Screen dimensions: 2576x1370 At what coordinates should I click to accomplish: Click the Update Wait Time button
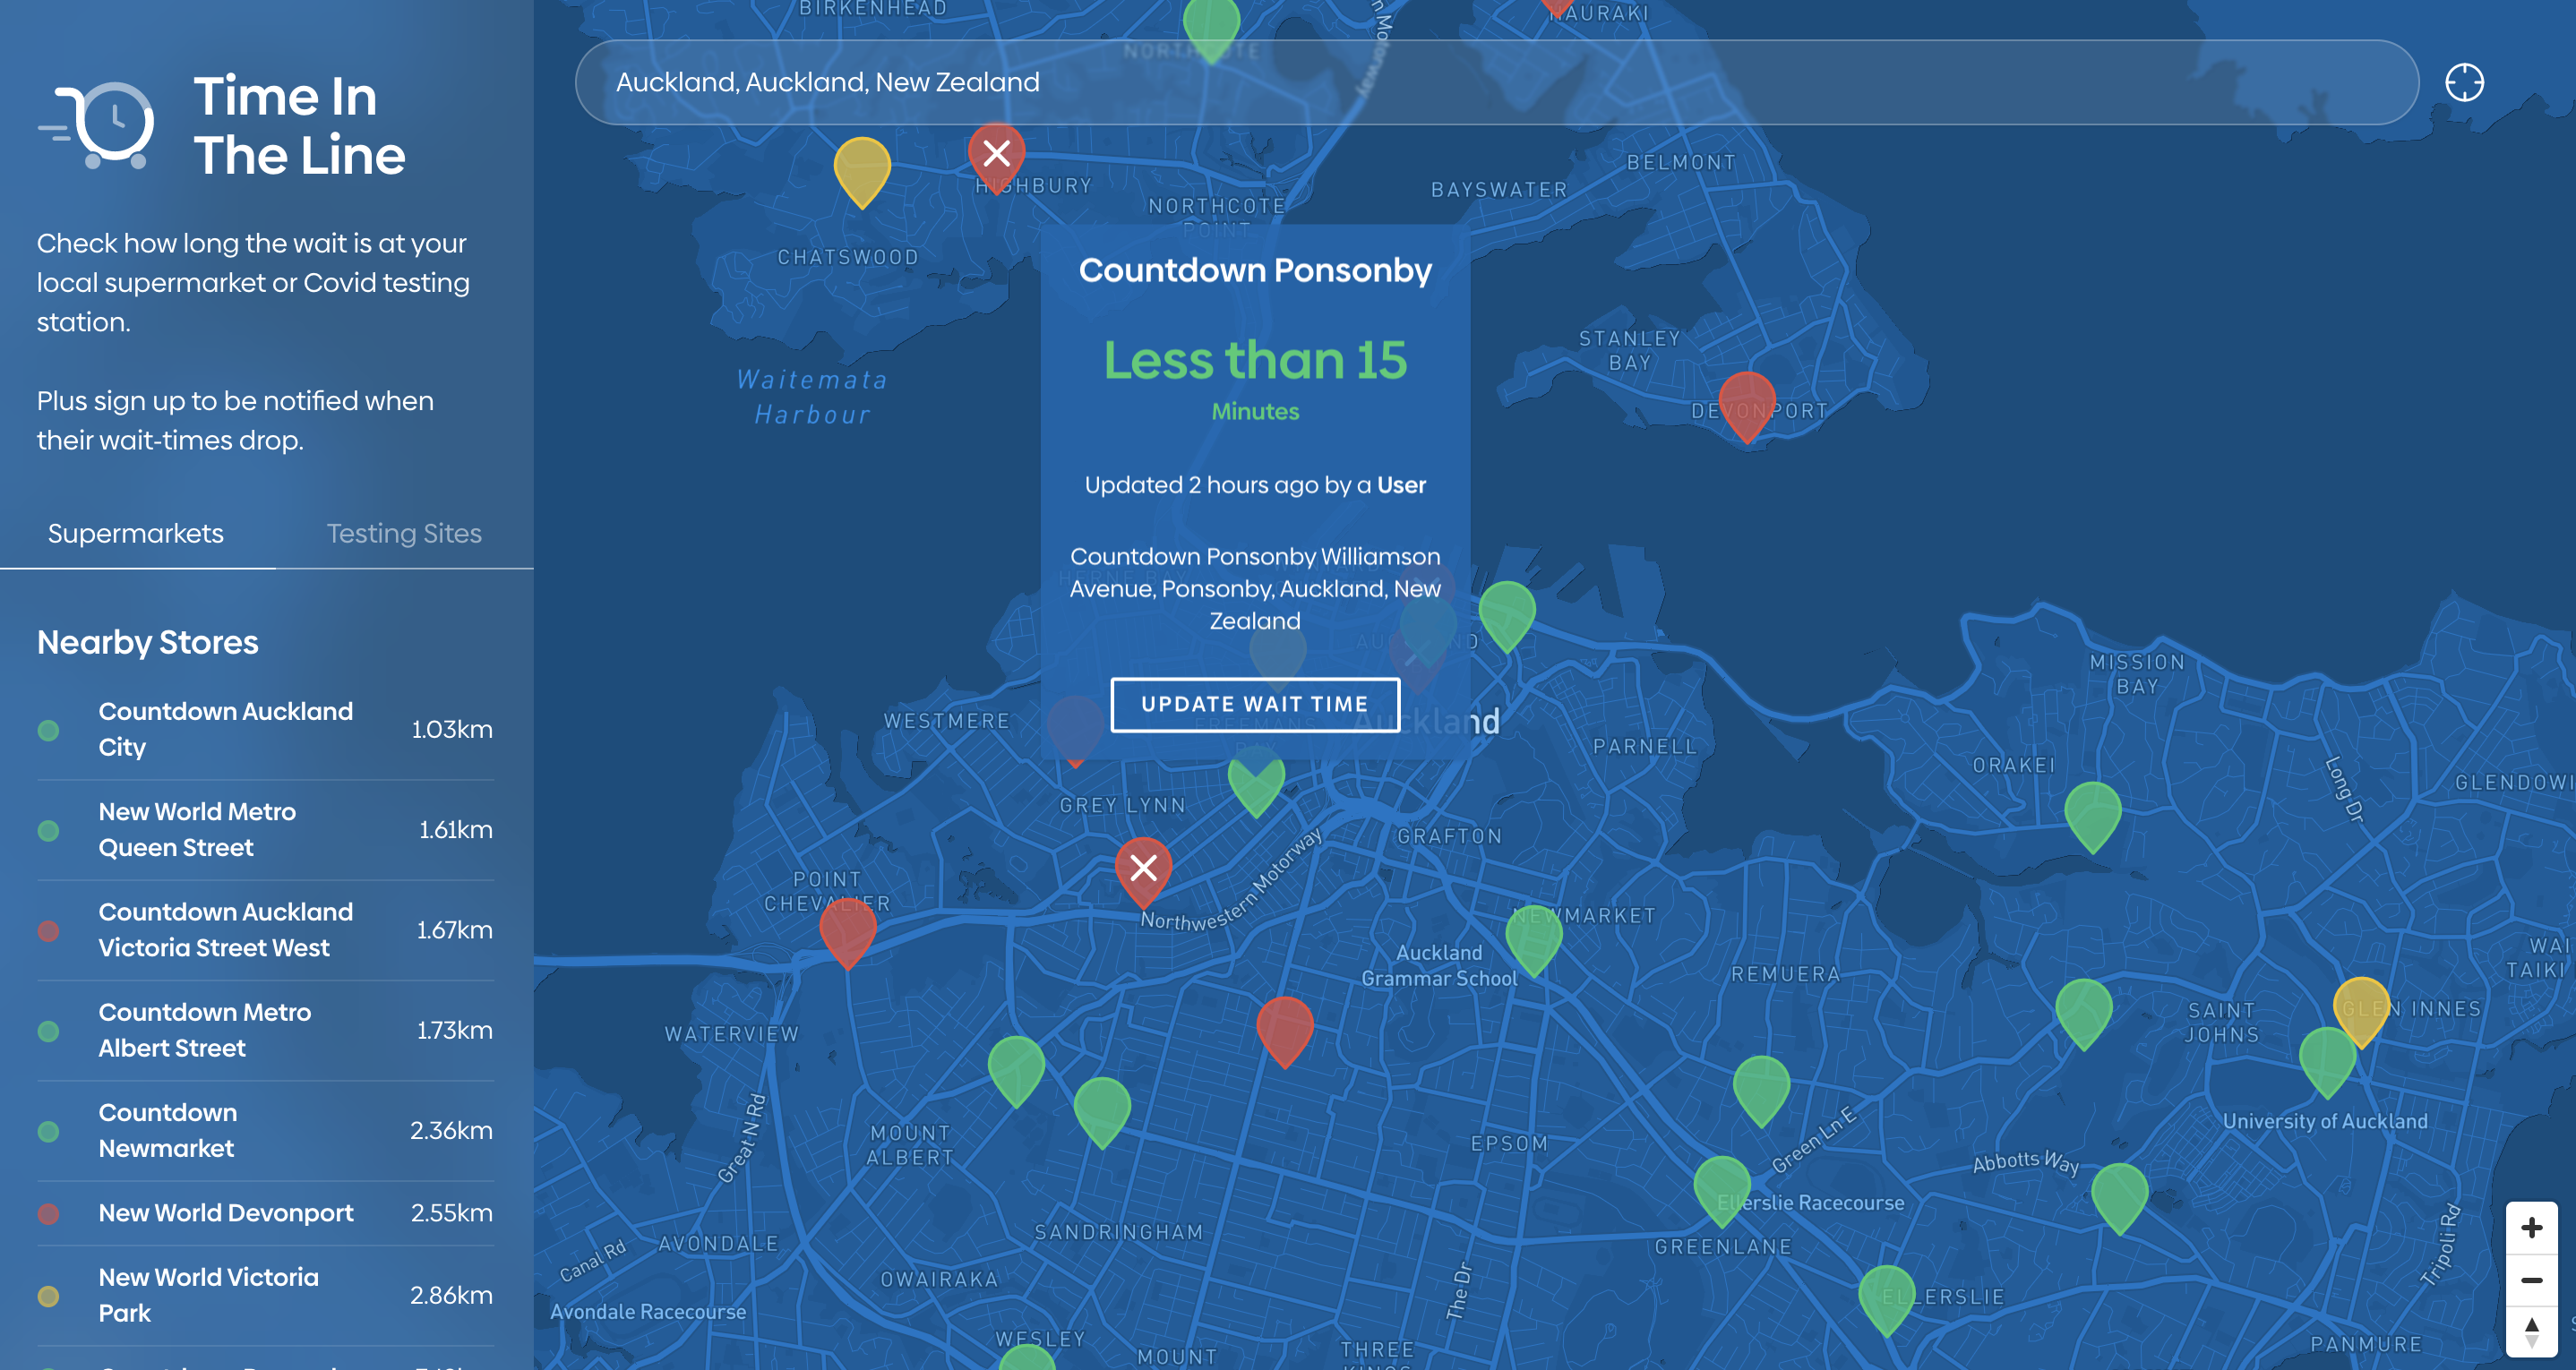[x=1255, y=704]
